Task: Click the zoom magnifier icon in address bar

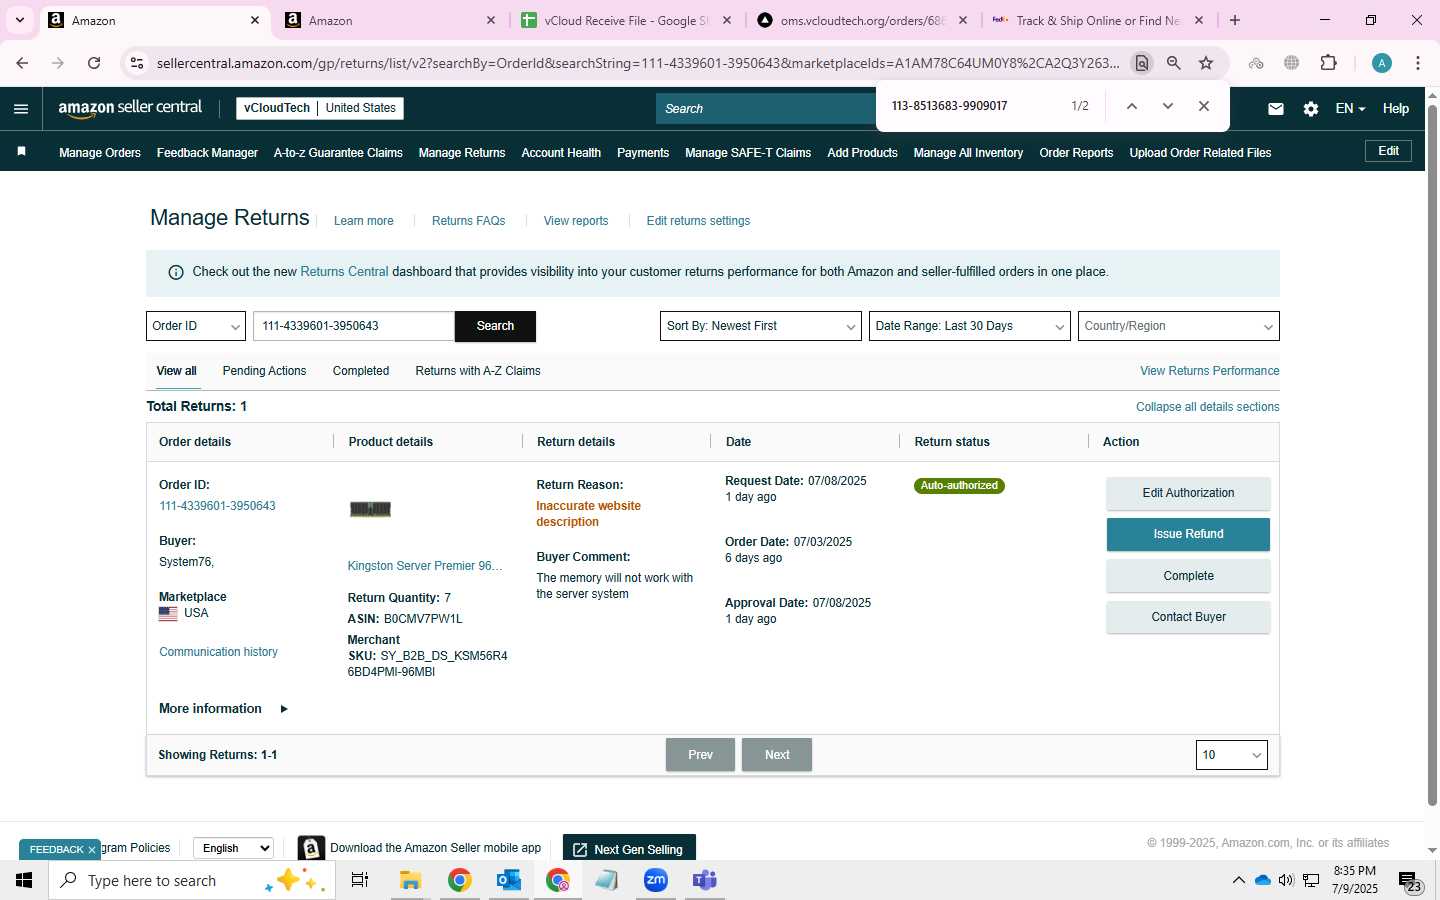Action: pos(1174,63)
